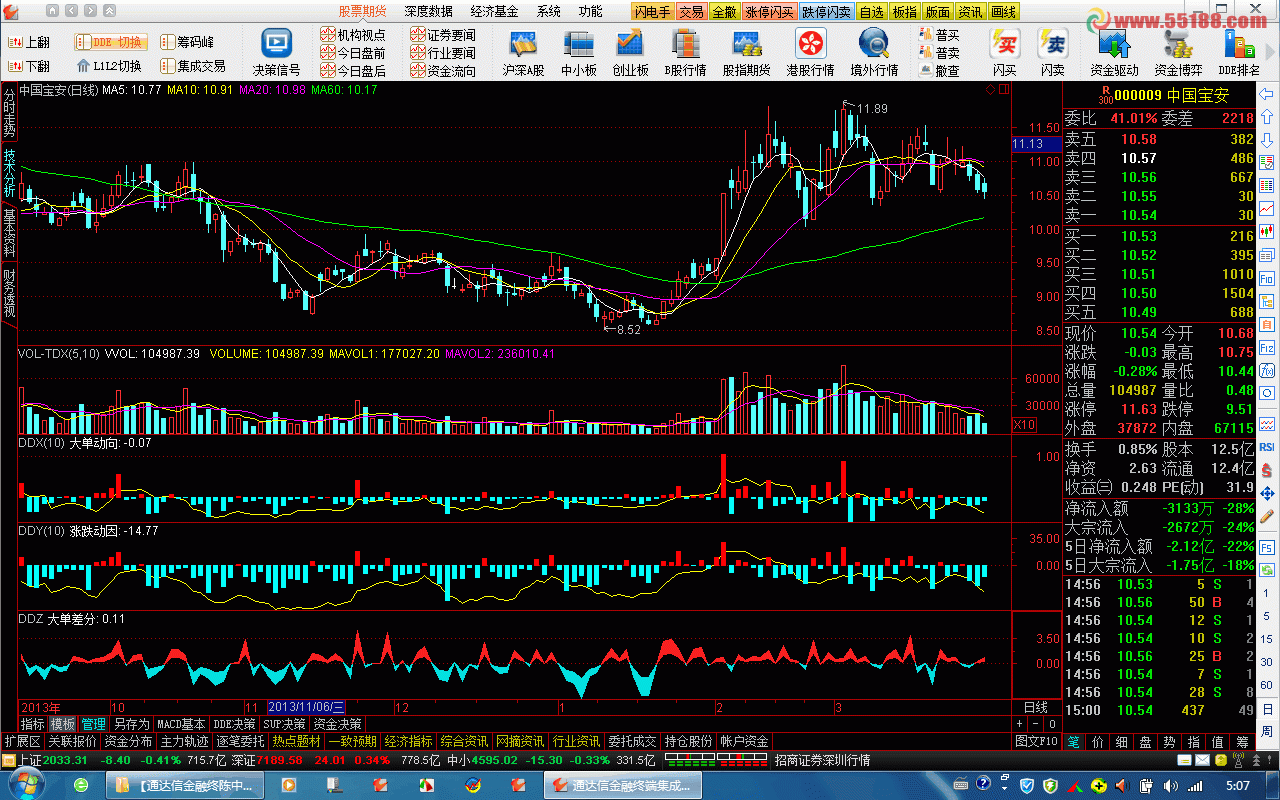Click 撤查 cancel/query button
Image resolution: width=1280 pixels, height=800 pixels.
coord(939,71)
